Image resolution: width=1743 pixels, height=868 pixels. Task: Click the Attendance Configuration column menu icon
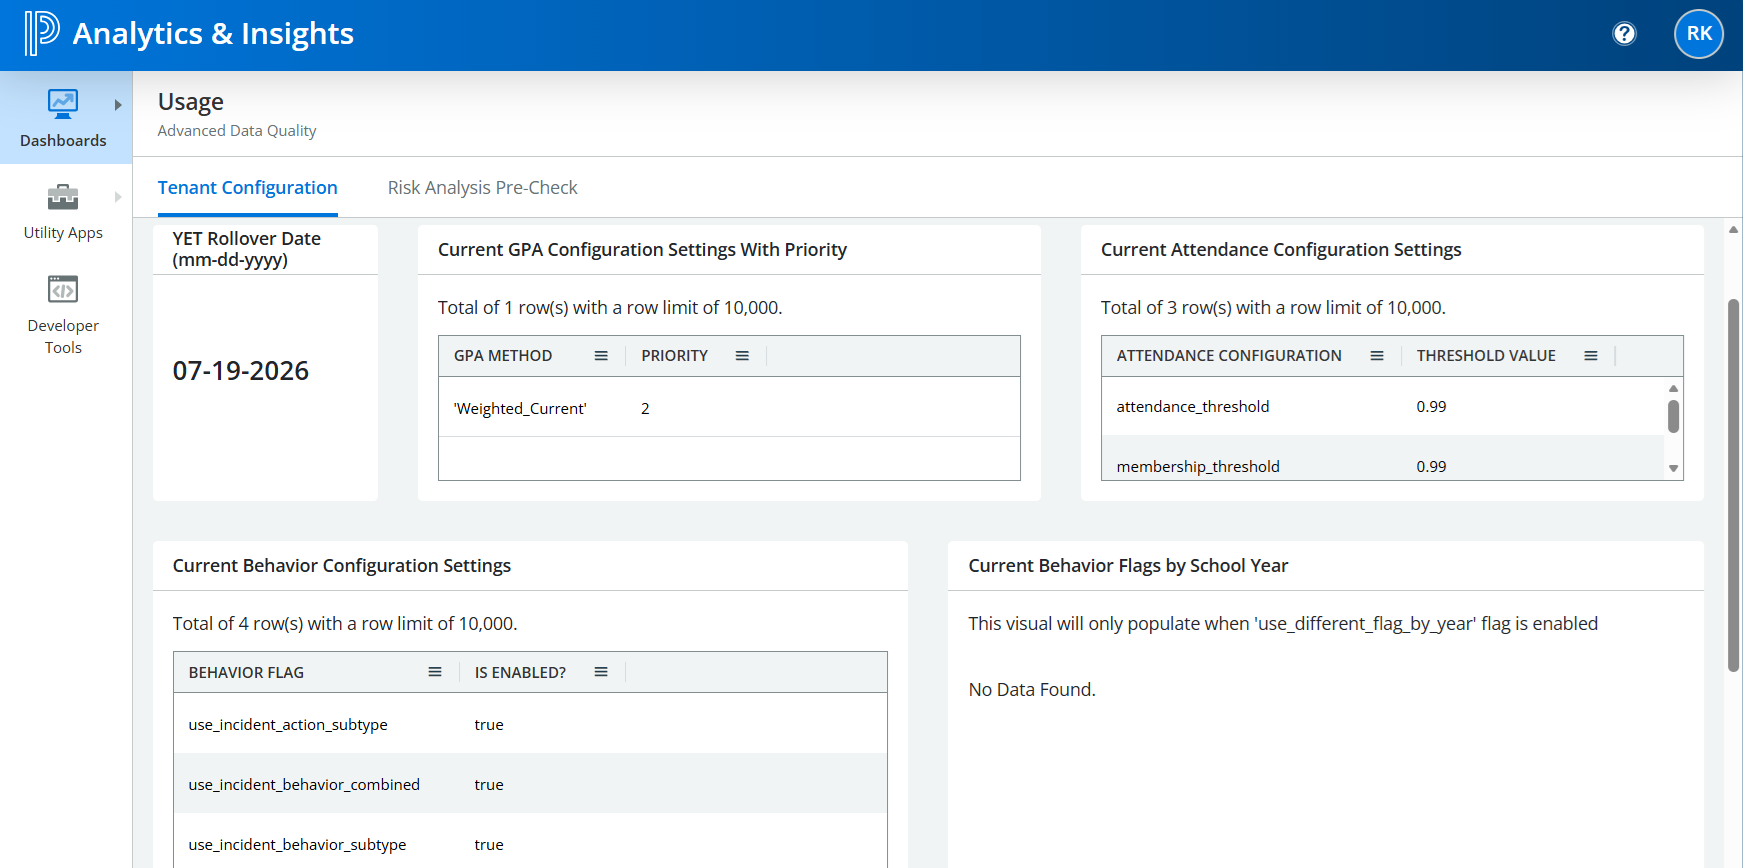click(x=1377, y=356)
